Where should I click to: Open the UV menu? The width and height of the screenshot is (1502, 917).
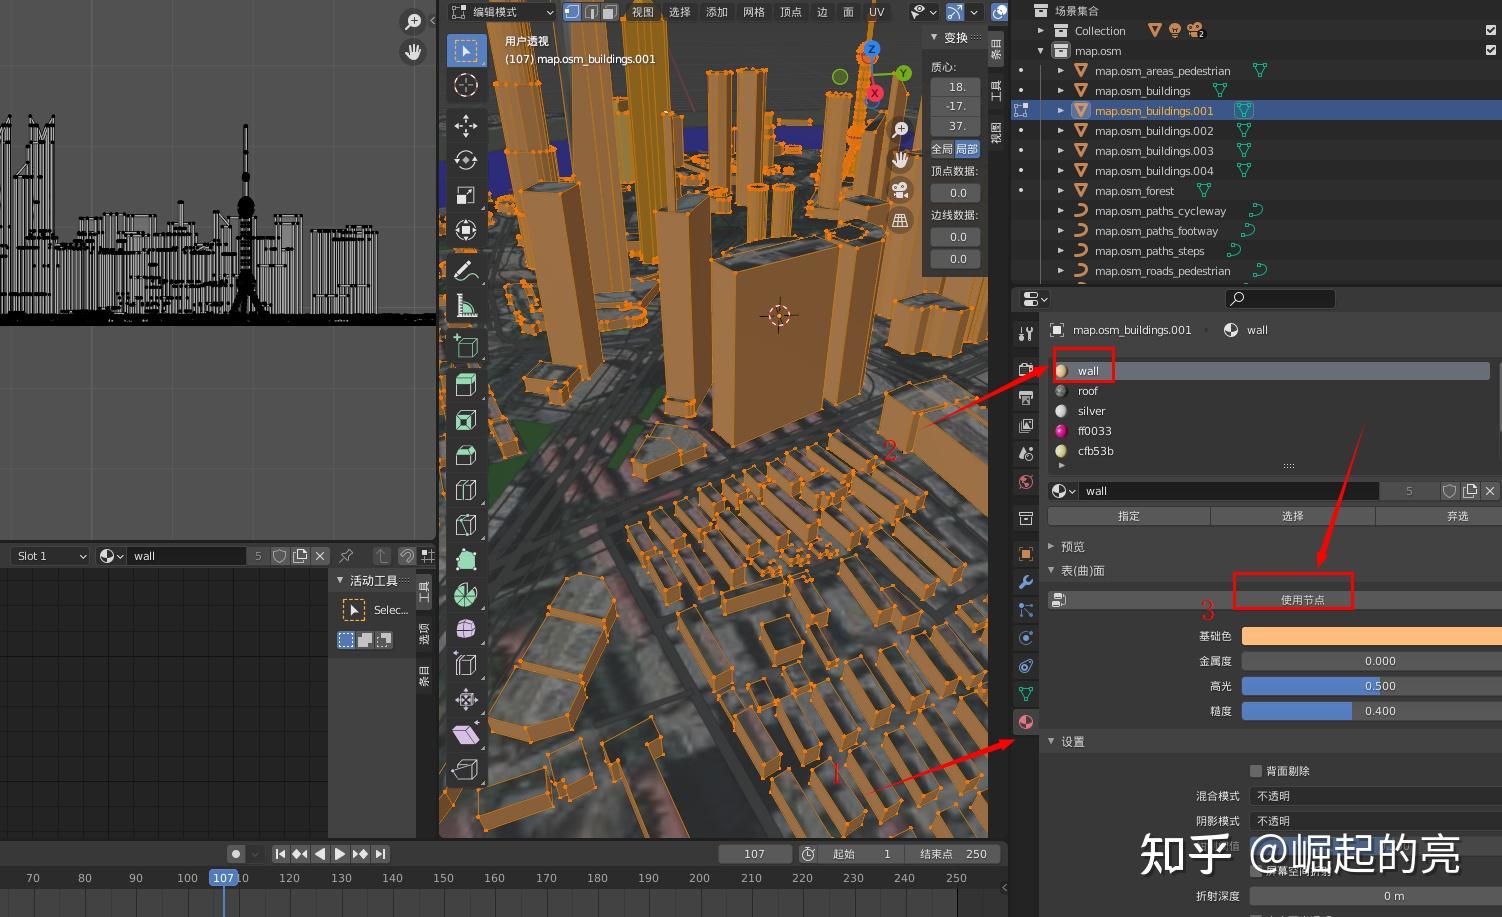(x=877, y=11)
